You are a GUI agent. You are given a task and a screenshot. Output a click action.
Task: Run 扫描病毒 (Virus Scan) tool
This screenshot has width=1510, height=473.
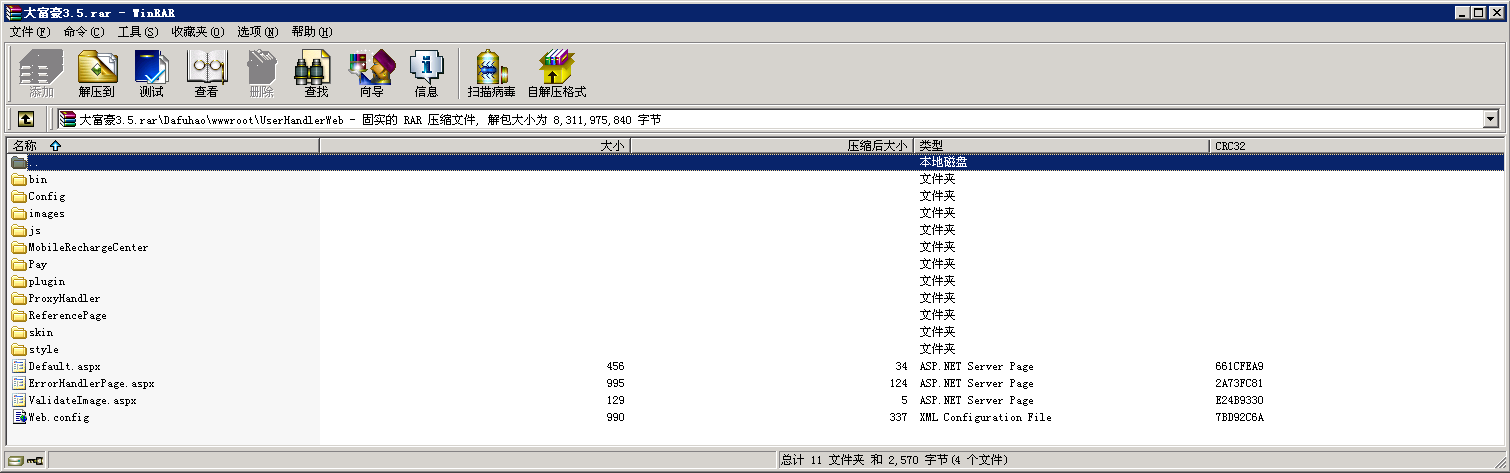[x=491, y=73]
